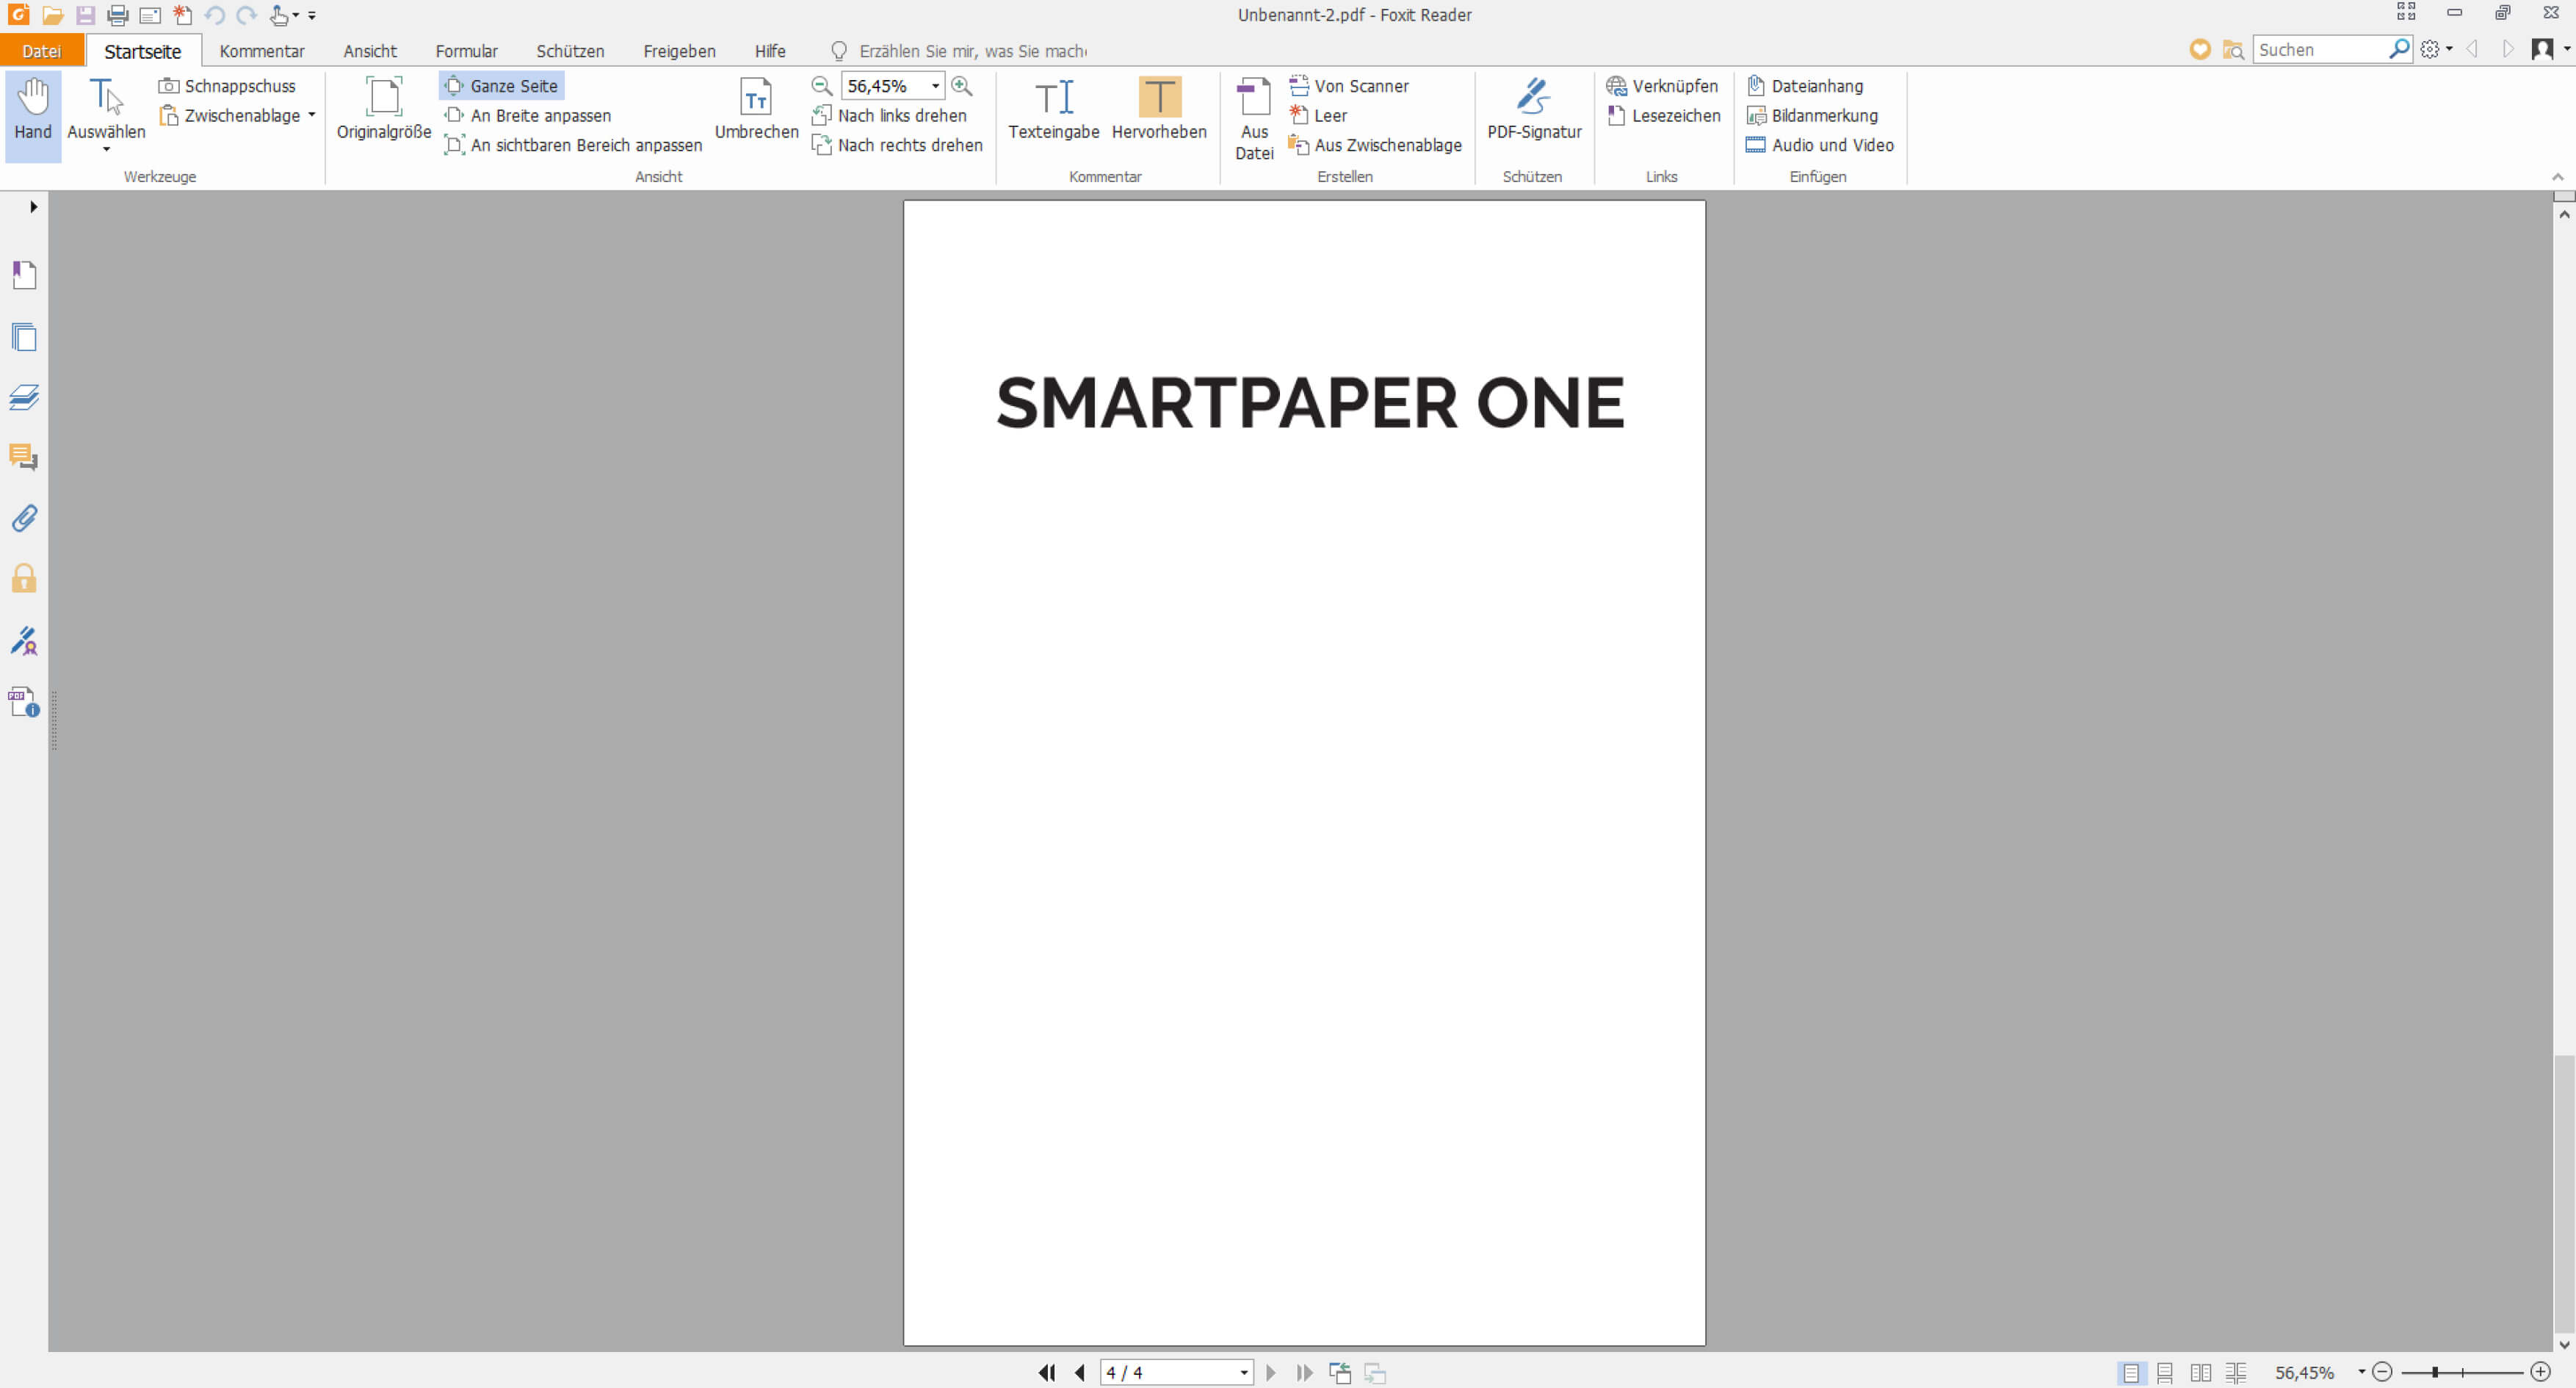Click the ribbon zoom out magnifier

(822, 86)
